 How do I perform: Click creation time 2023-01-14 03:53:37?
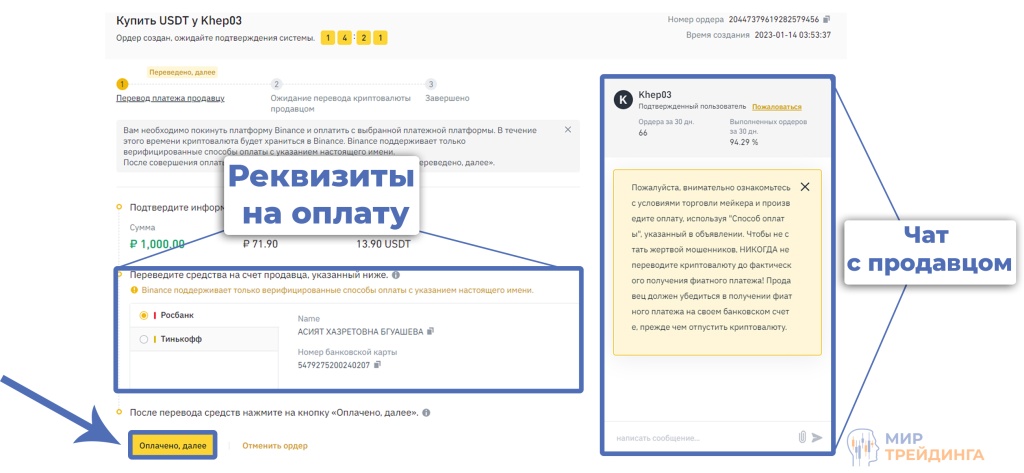tap(792, 35)
